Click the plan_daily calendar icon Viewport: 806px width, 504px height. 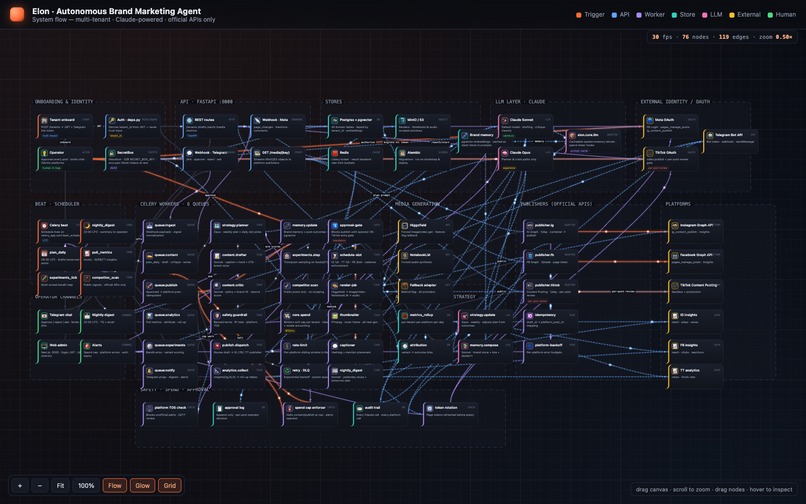(45, 253)
